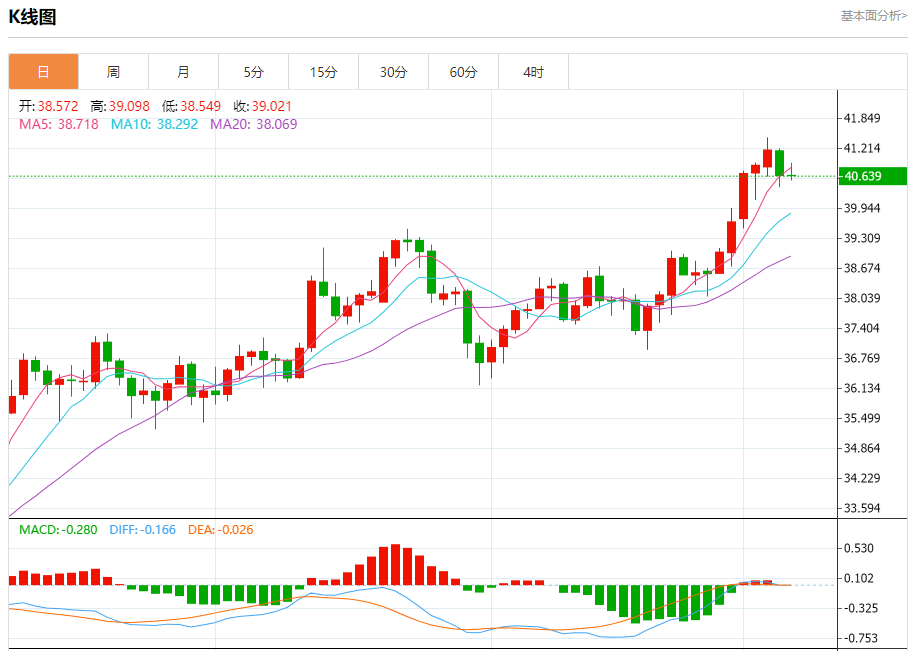Open the 5分 interval tab
916x651 pixels.
click(x=253, y=72)
